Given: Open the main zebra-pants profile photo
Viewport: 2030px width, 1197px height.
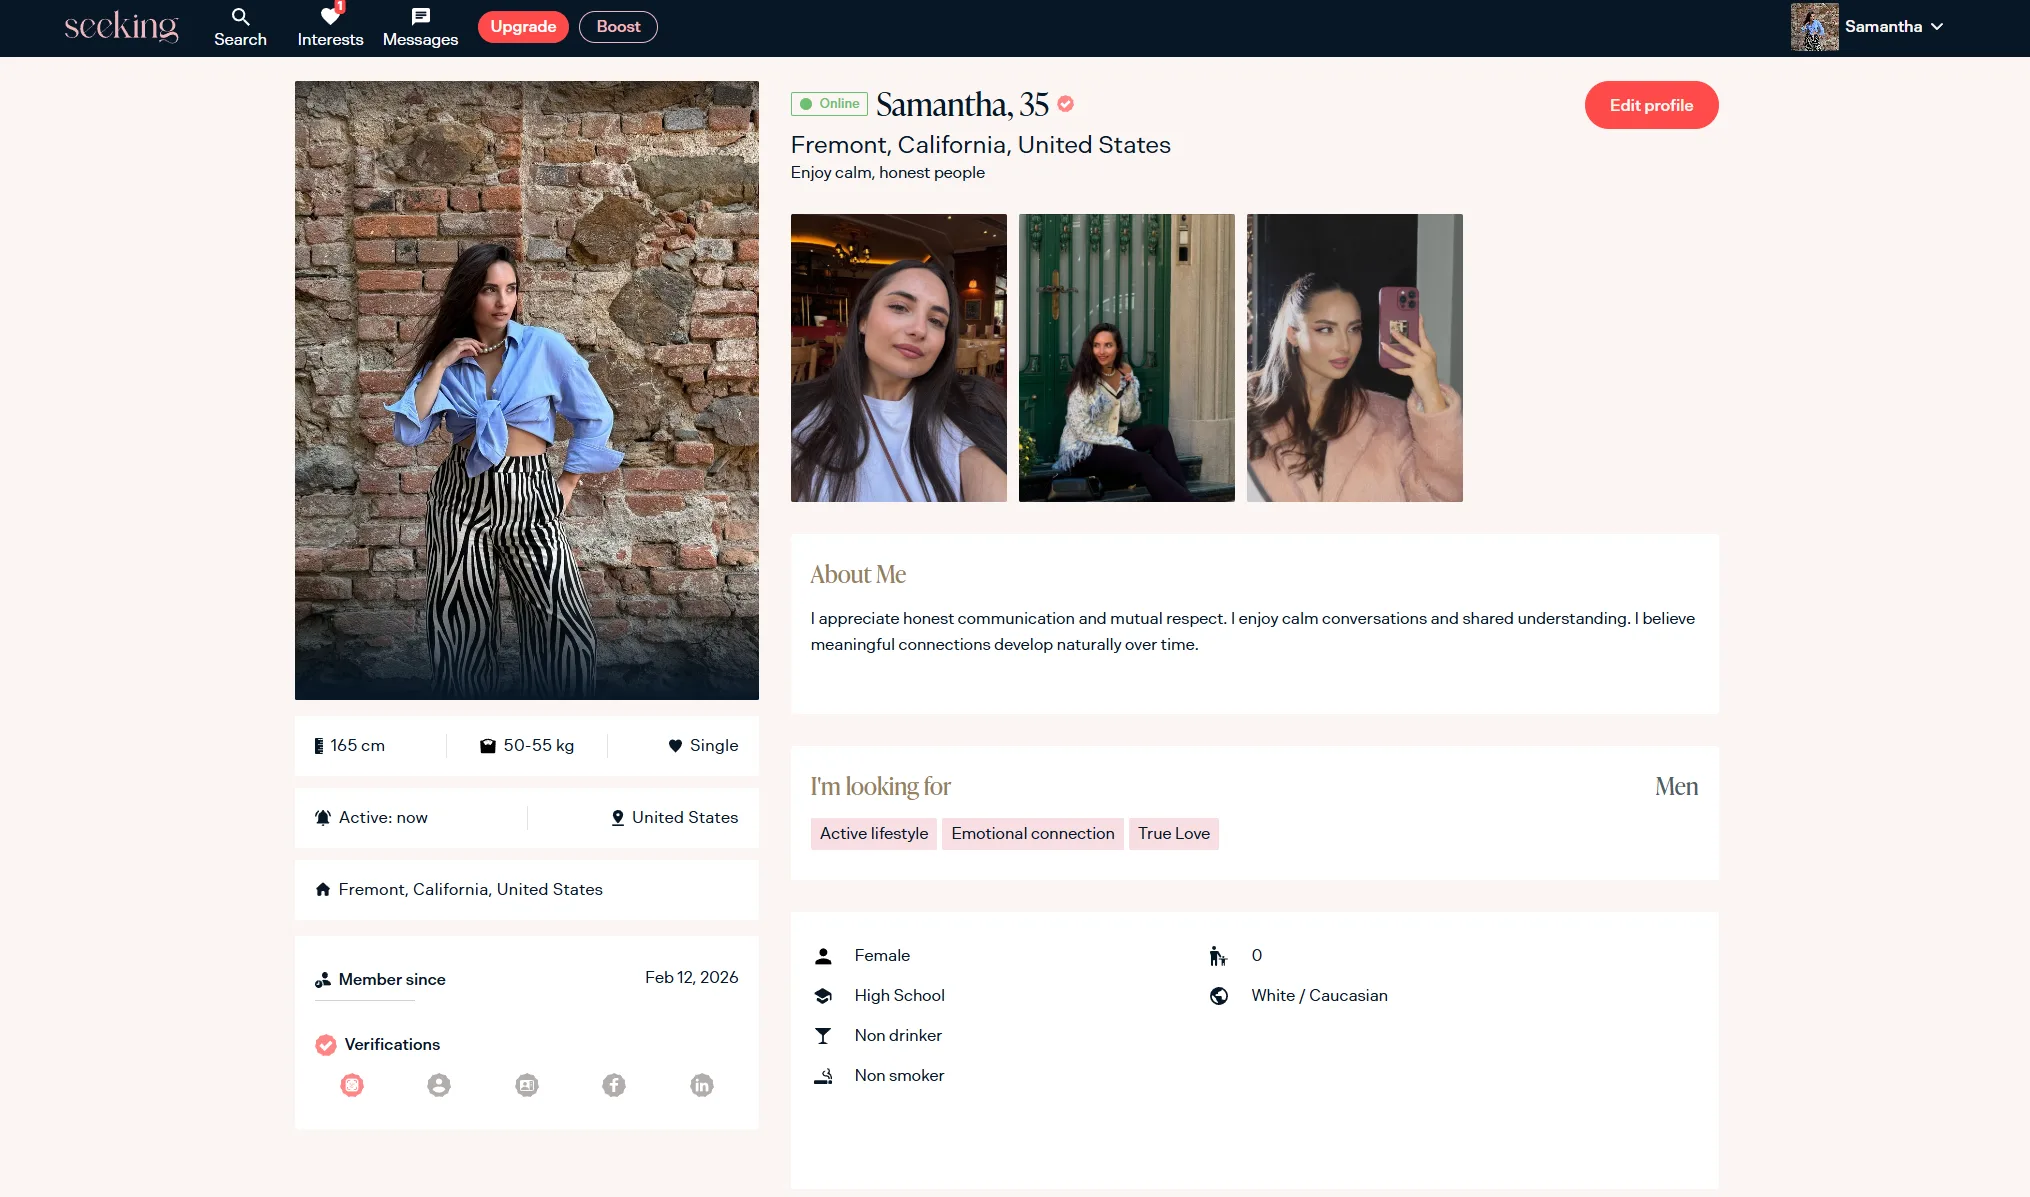Looking at the screenshot, I should pos(526,390).
